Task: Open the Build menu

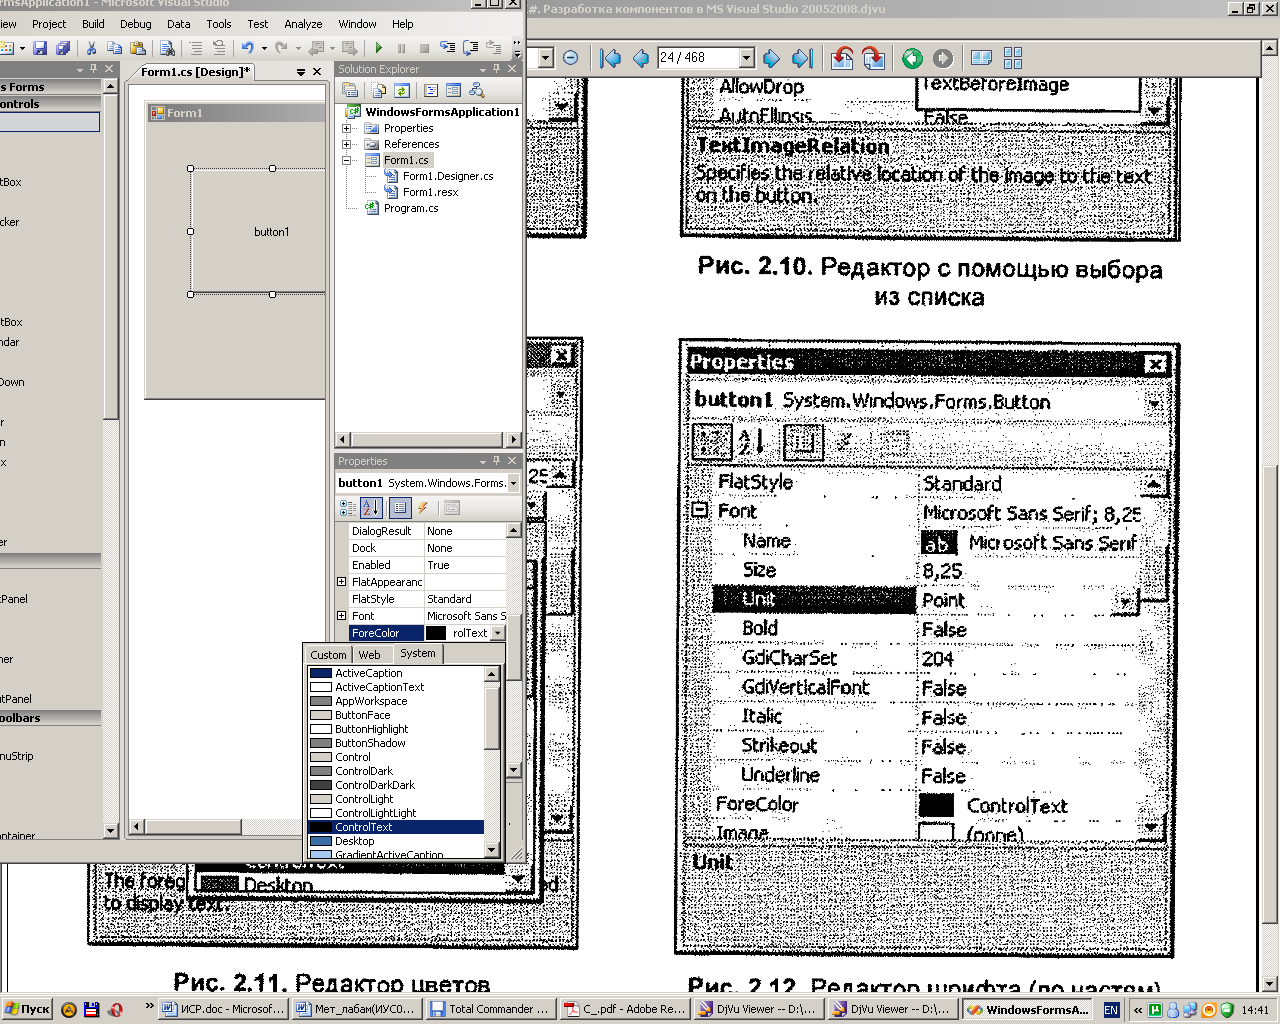Action: pos(93,24)
